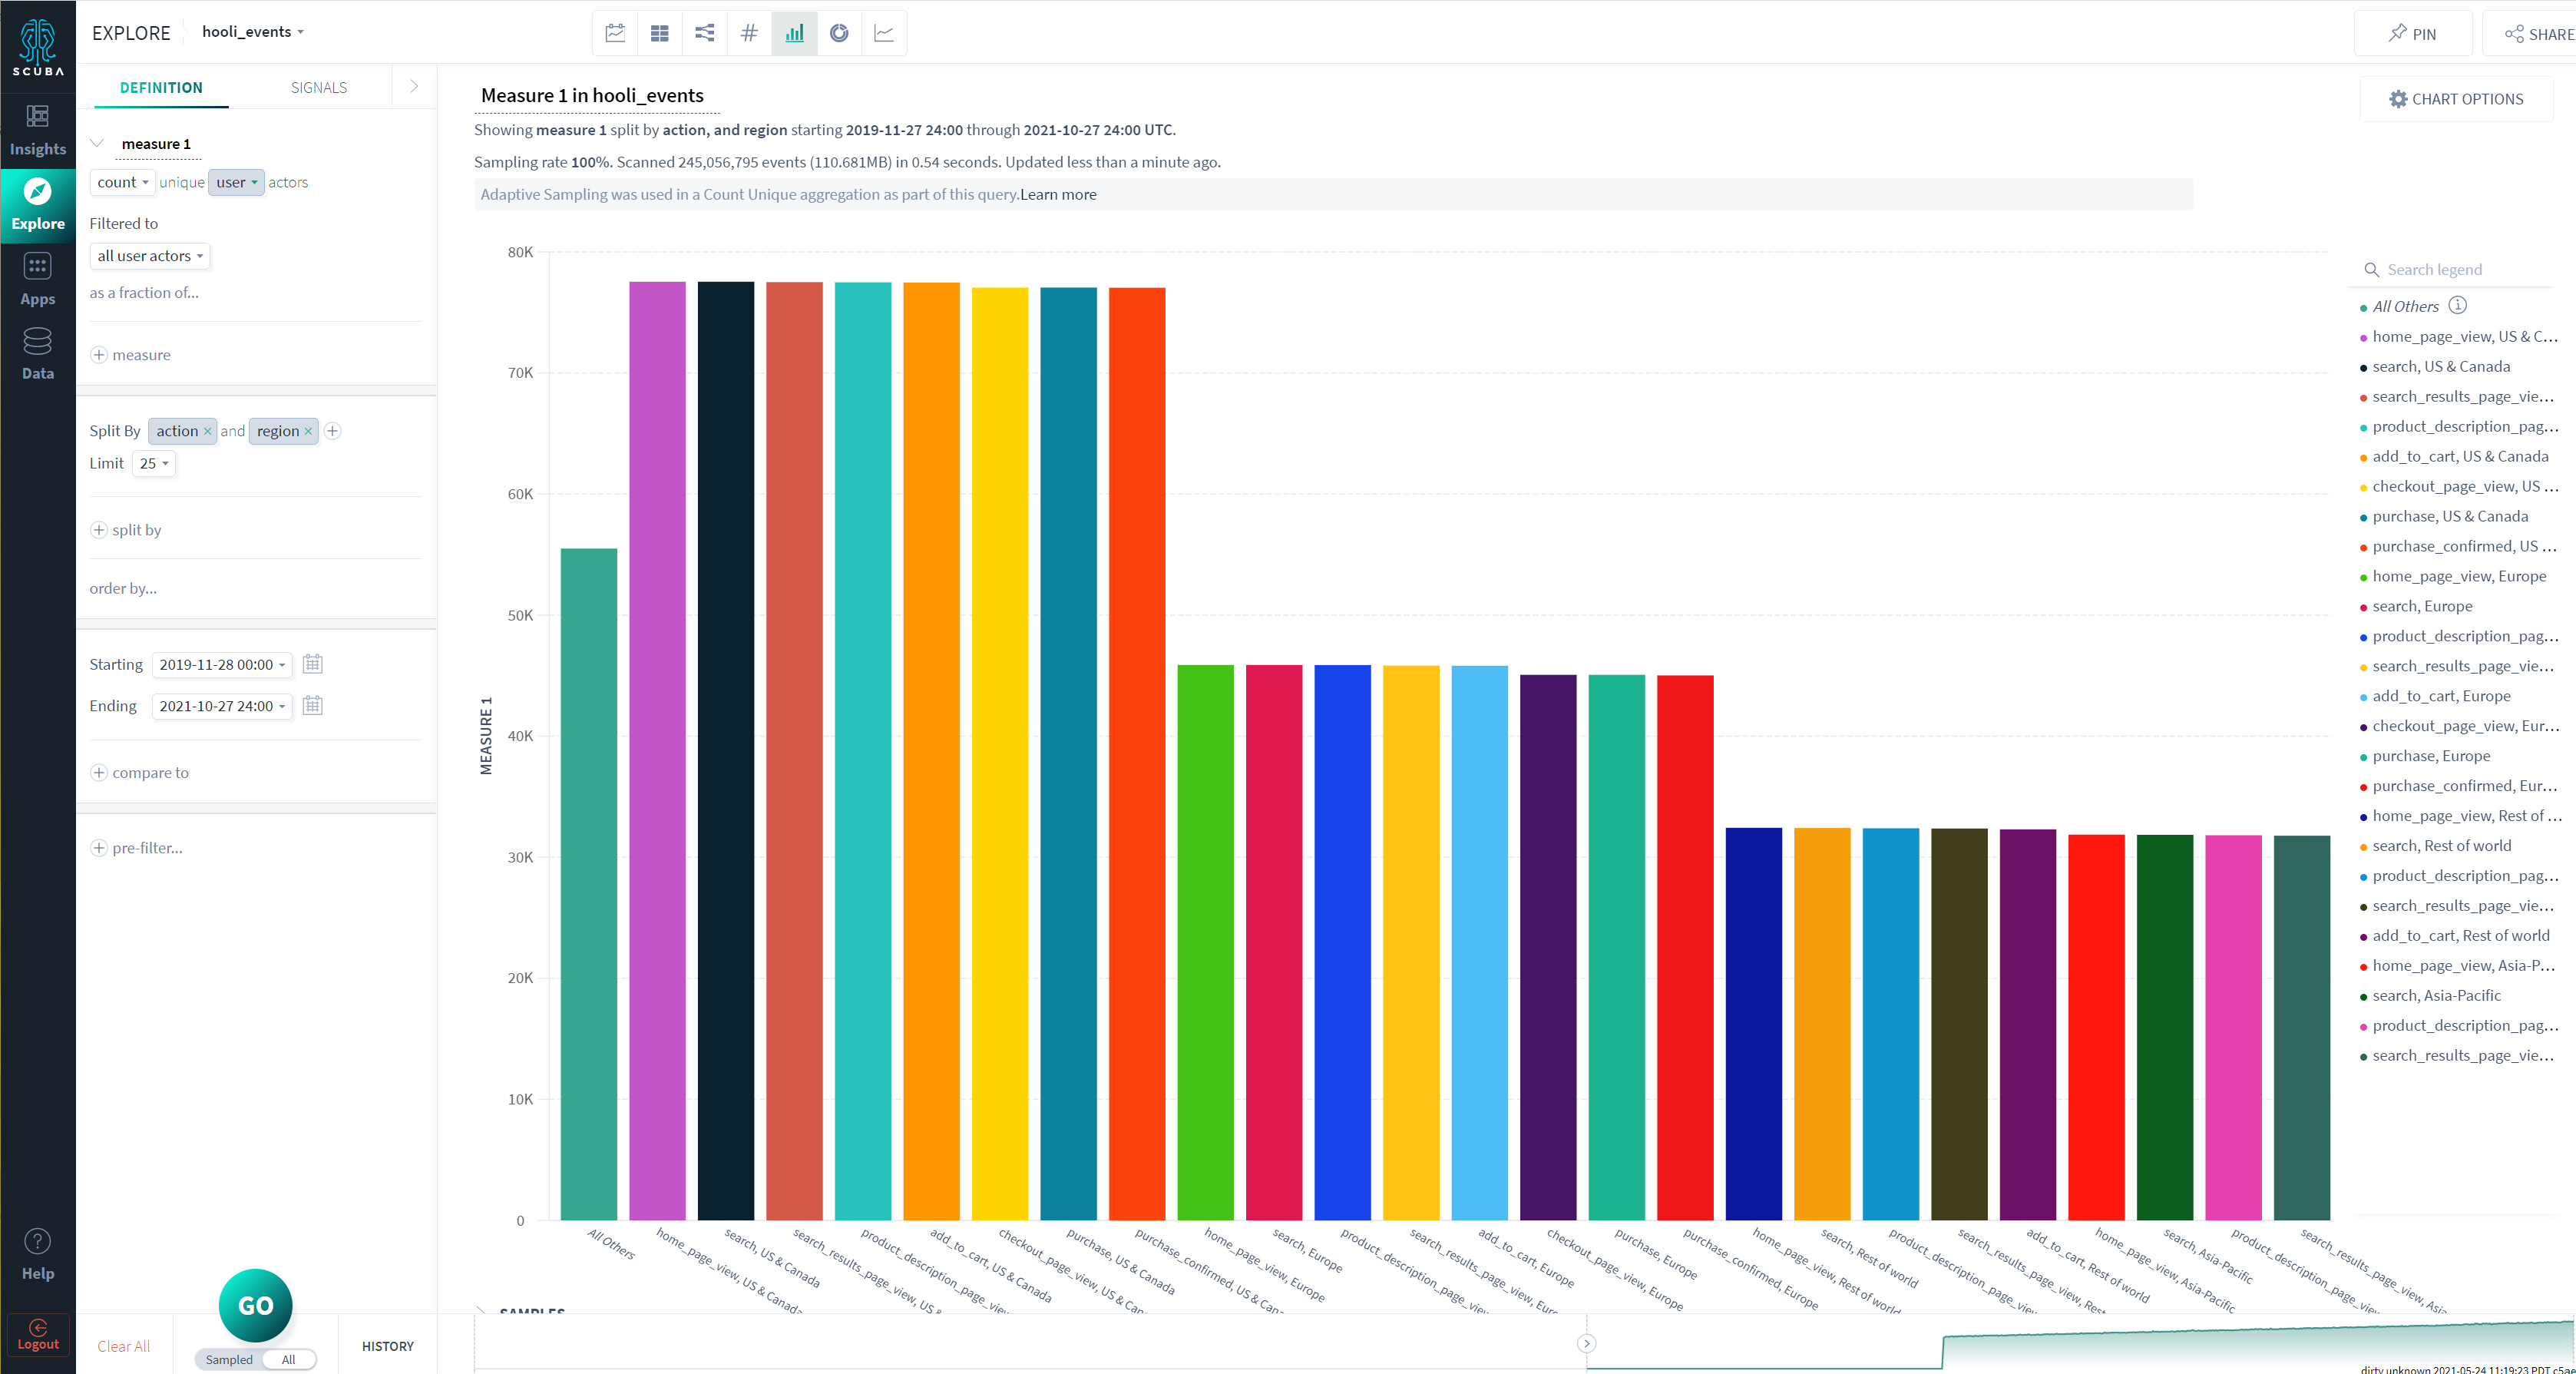Image resolution: width=2576 pixels, height=1374 pixels.
Task: Click the Scuba logo
Action: coord(38,47)
